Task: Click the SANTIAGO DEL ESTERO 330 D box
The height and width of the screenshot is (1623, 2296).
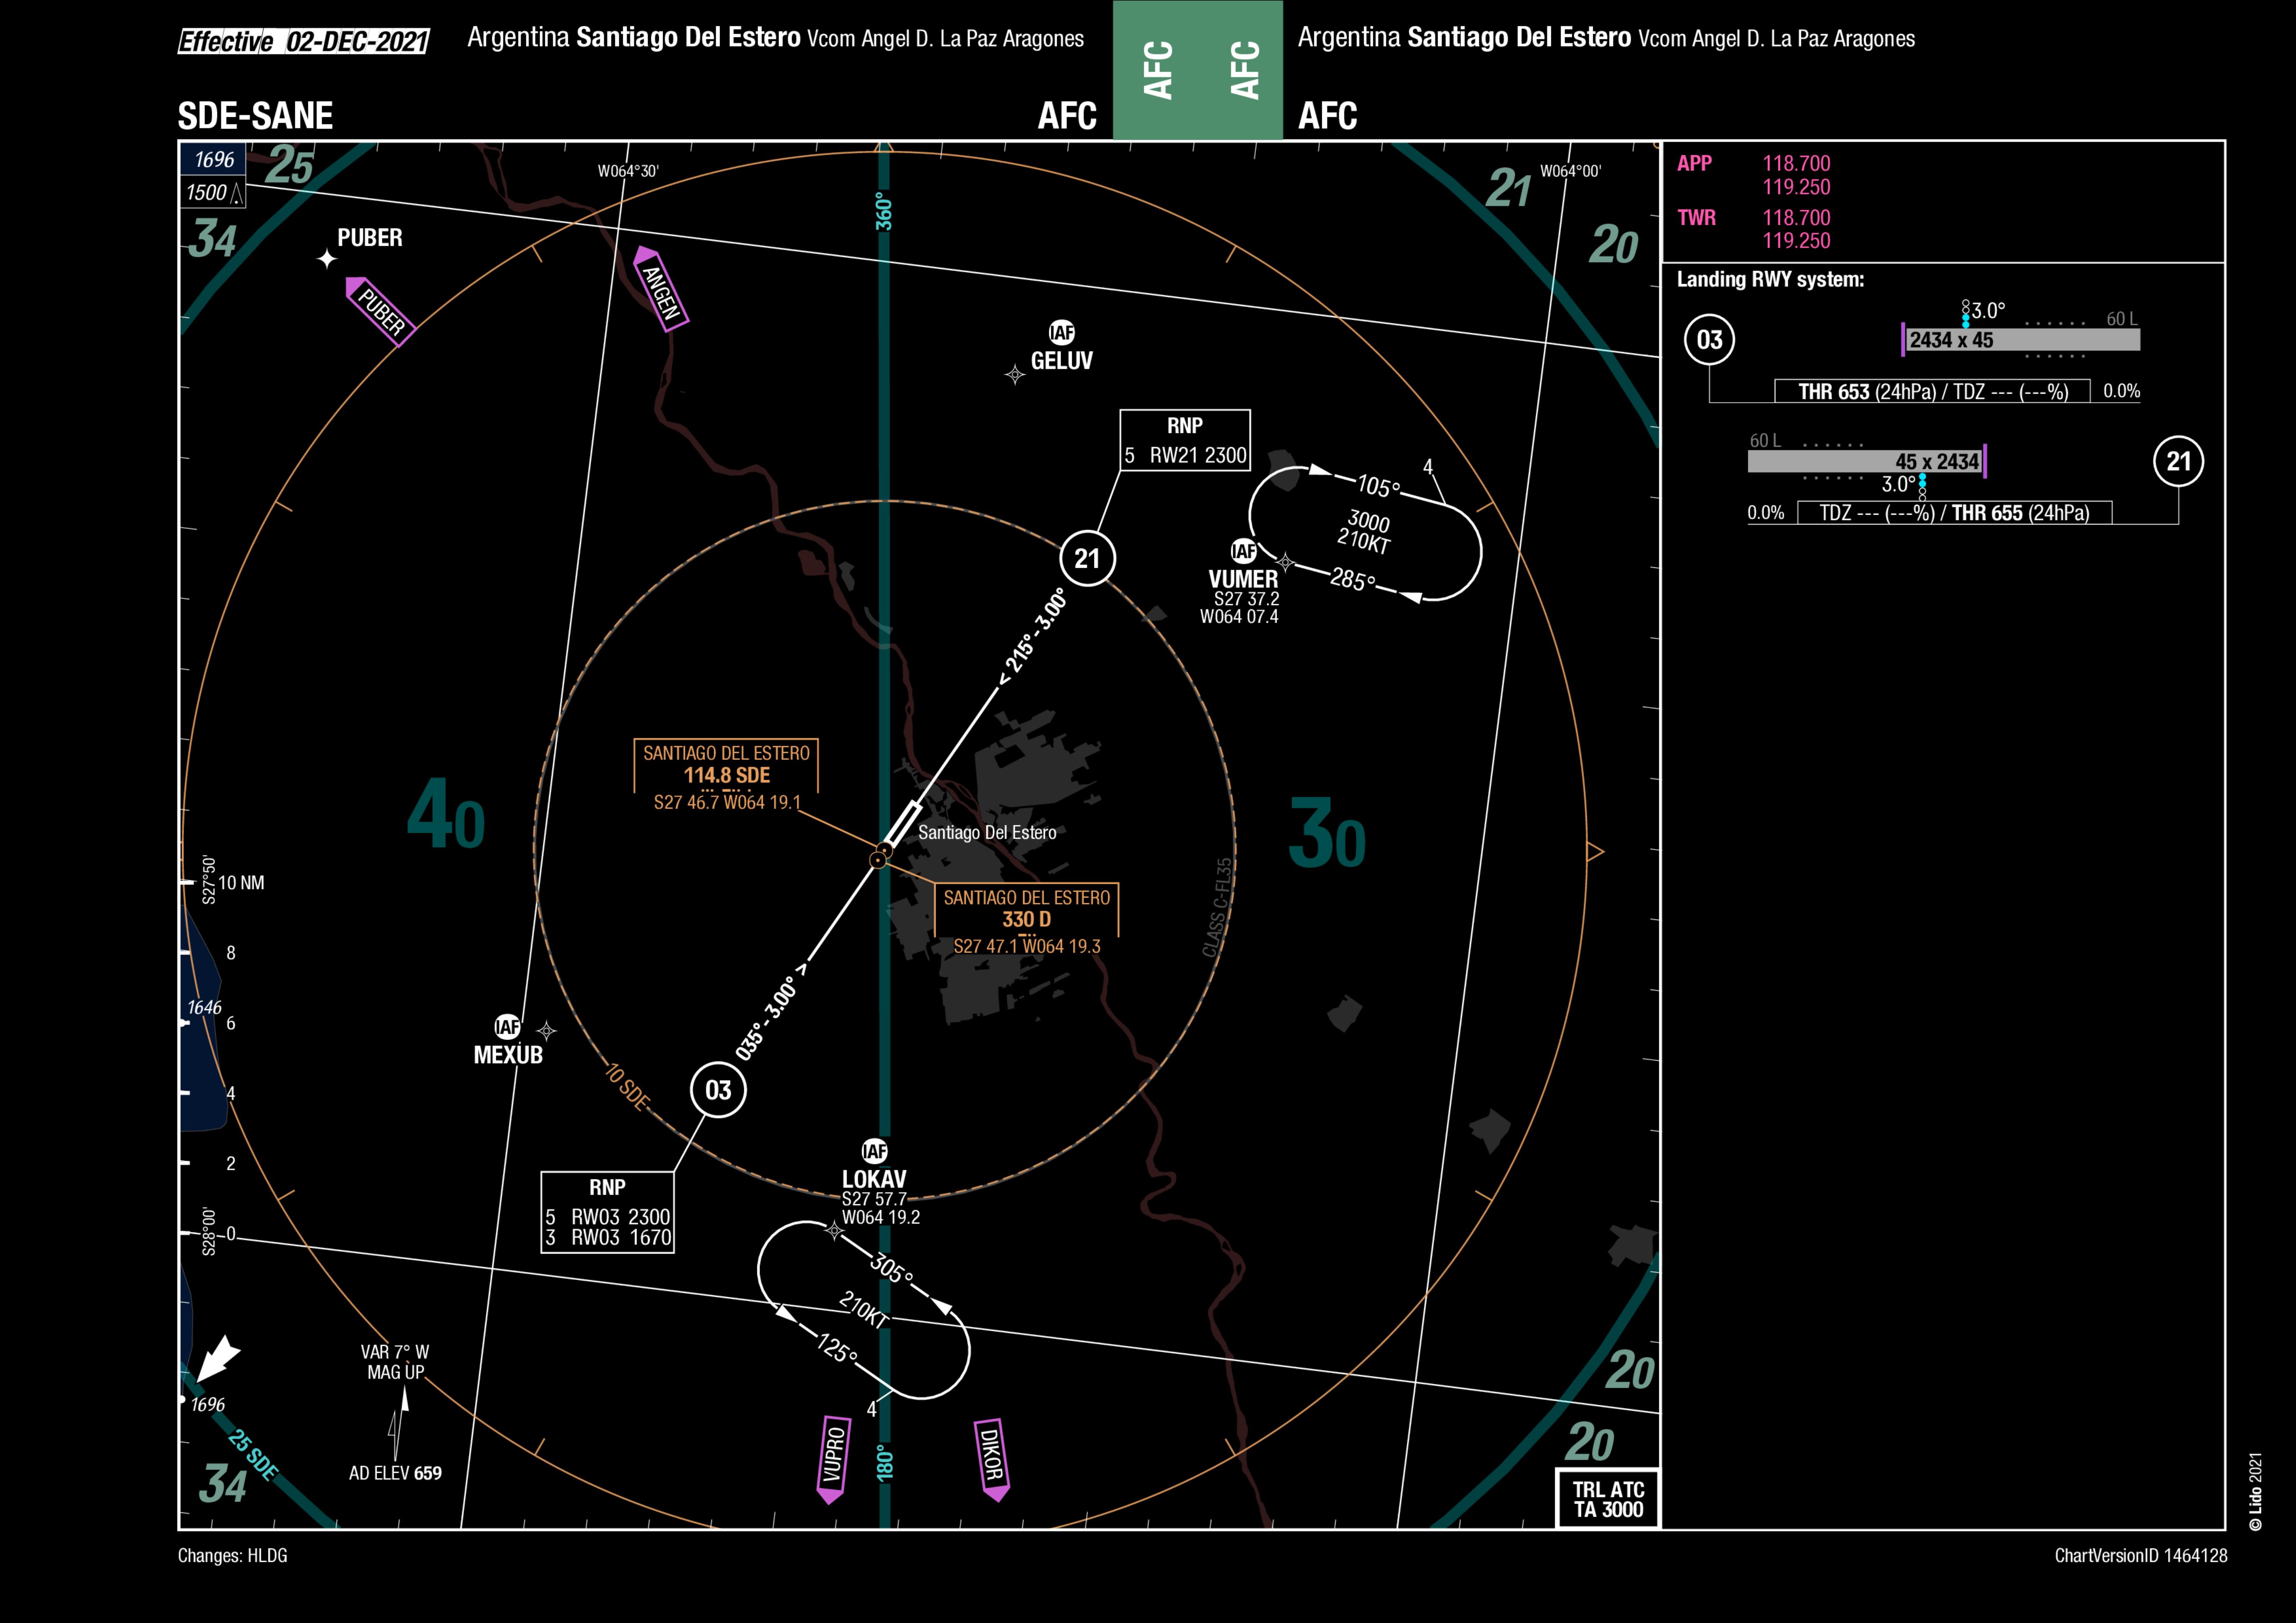Action: (x=1026, y=920)
